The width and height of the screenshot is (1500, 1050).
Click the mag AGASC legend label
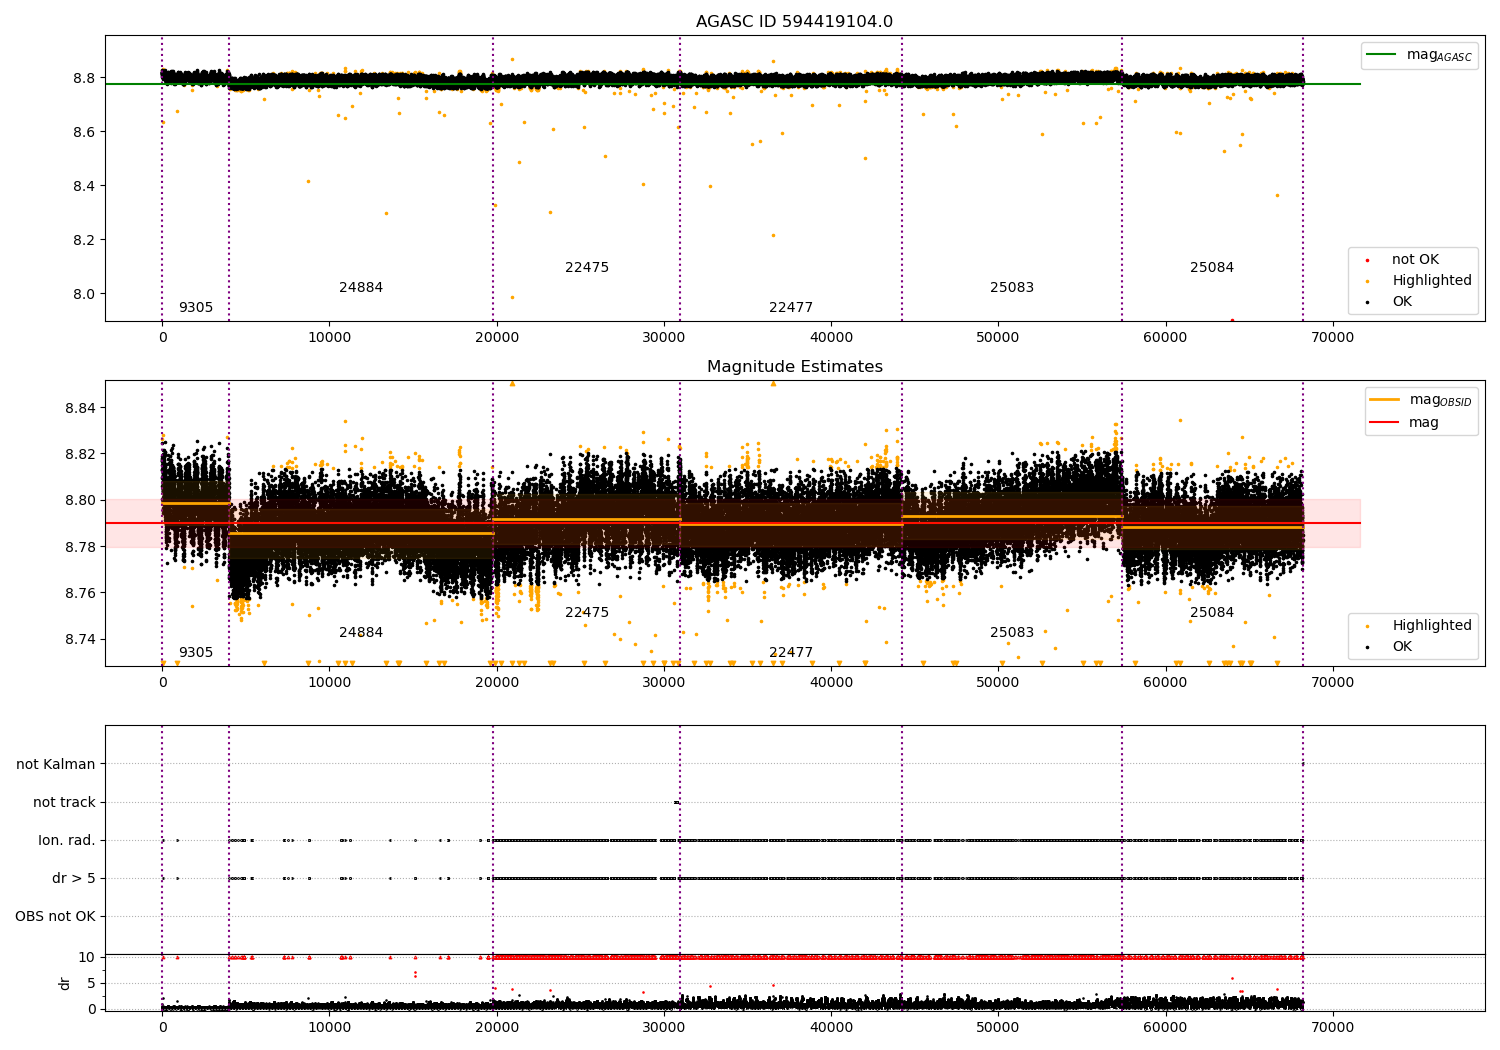click(x=1439, y=55)
